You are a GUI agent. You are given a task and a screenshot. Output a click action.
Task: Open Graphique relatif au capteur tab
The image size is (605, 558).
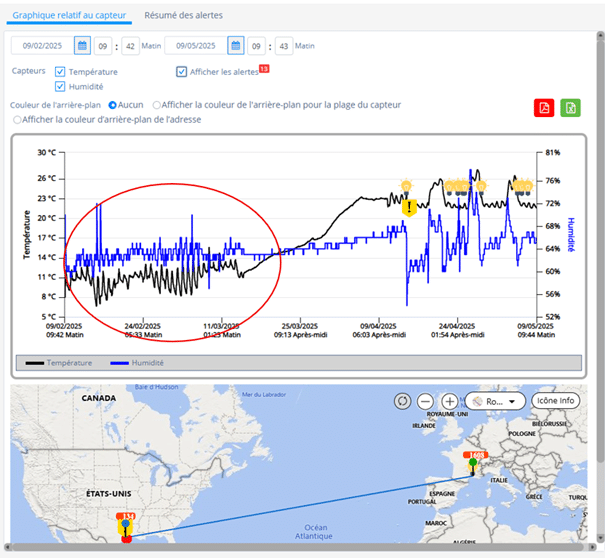69,16
